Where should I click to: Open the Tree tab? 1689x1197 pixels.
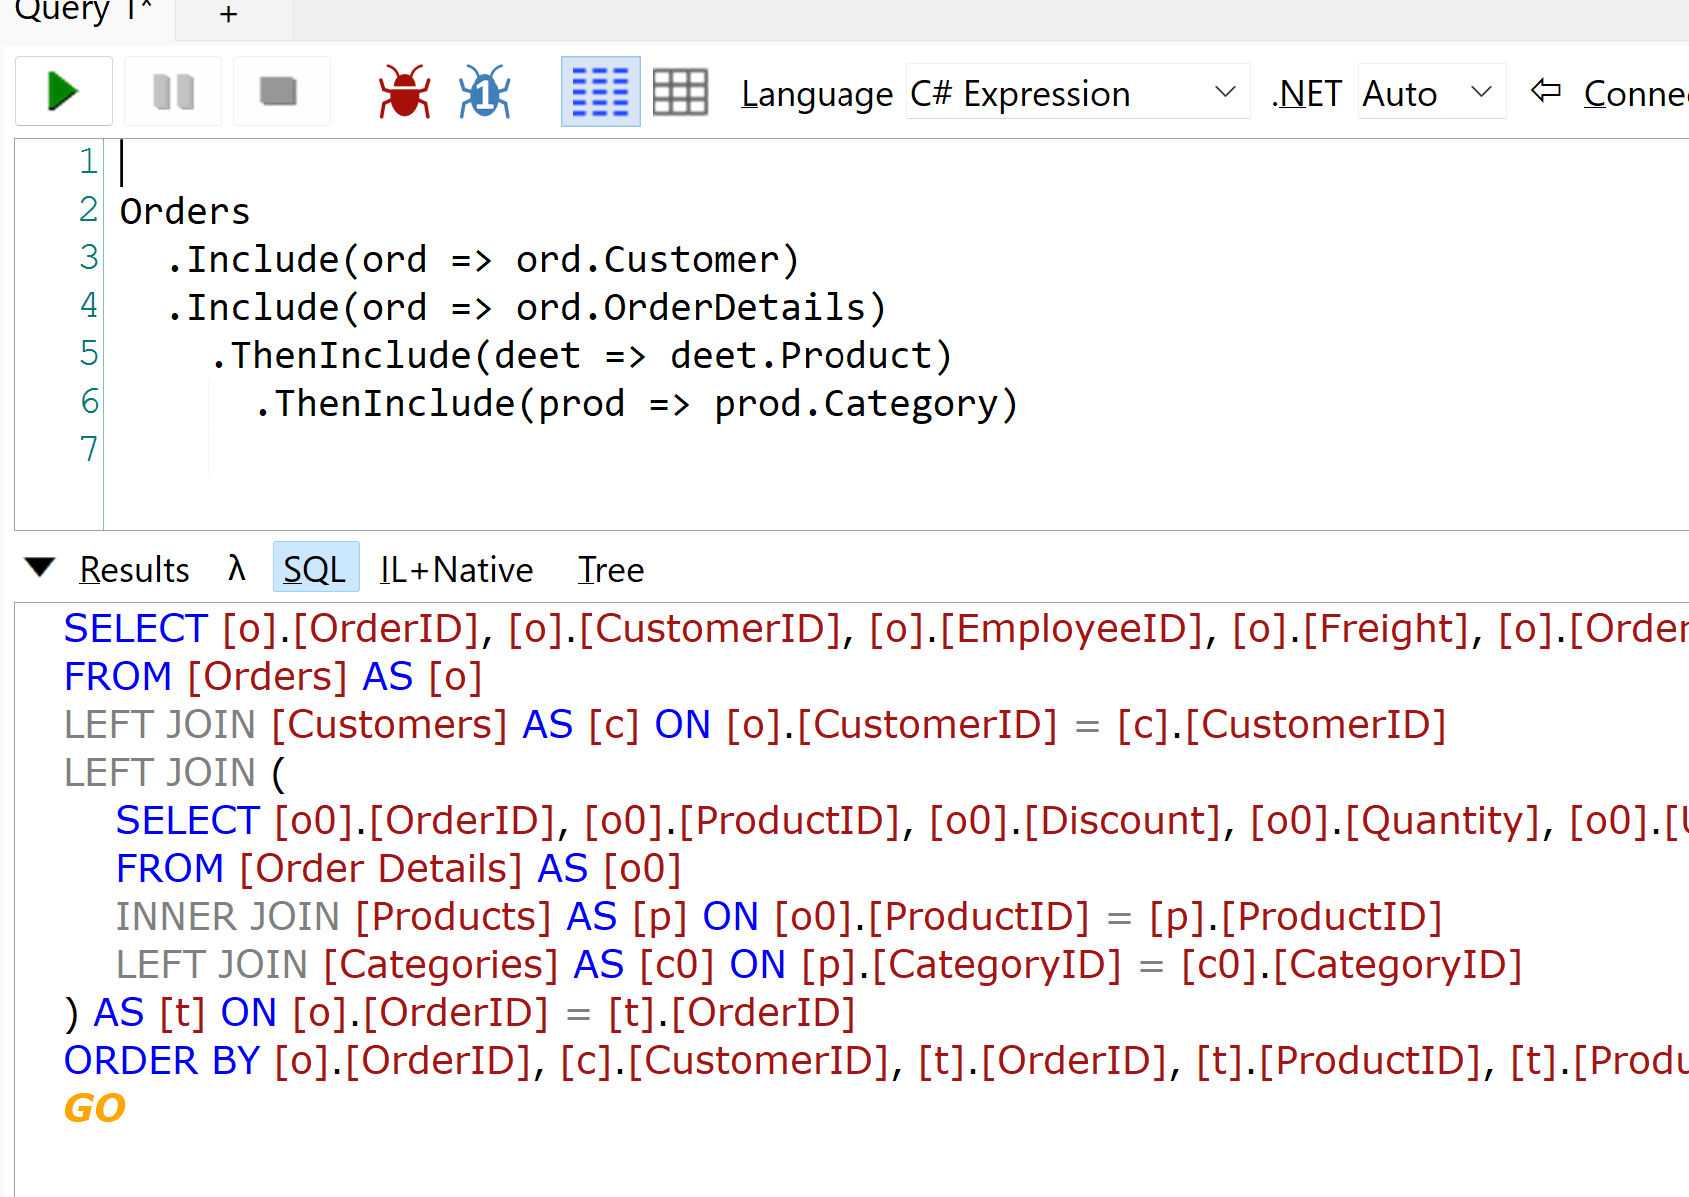coord(610,569)
